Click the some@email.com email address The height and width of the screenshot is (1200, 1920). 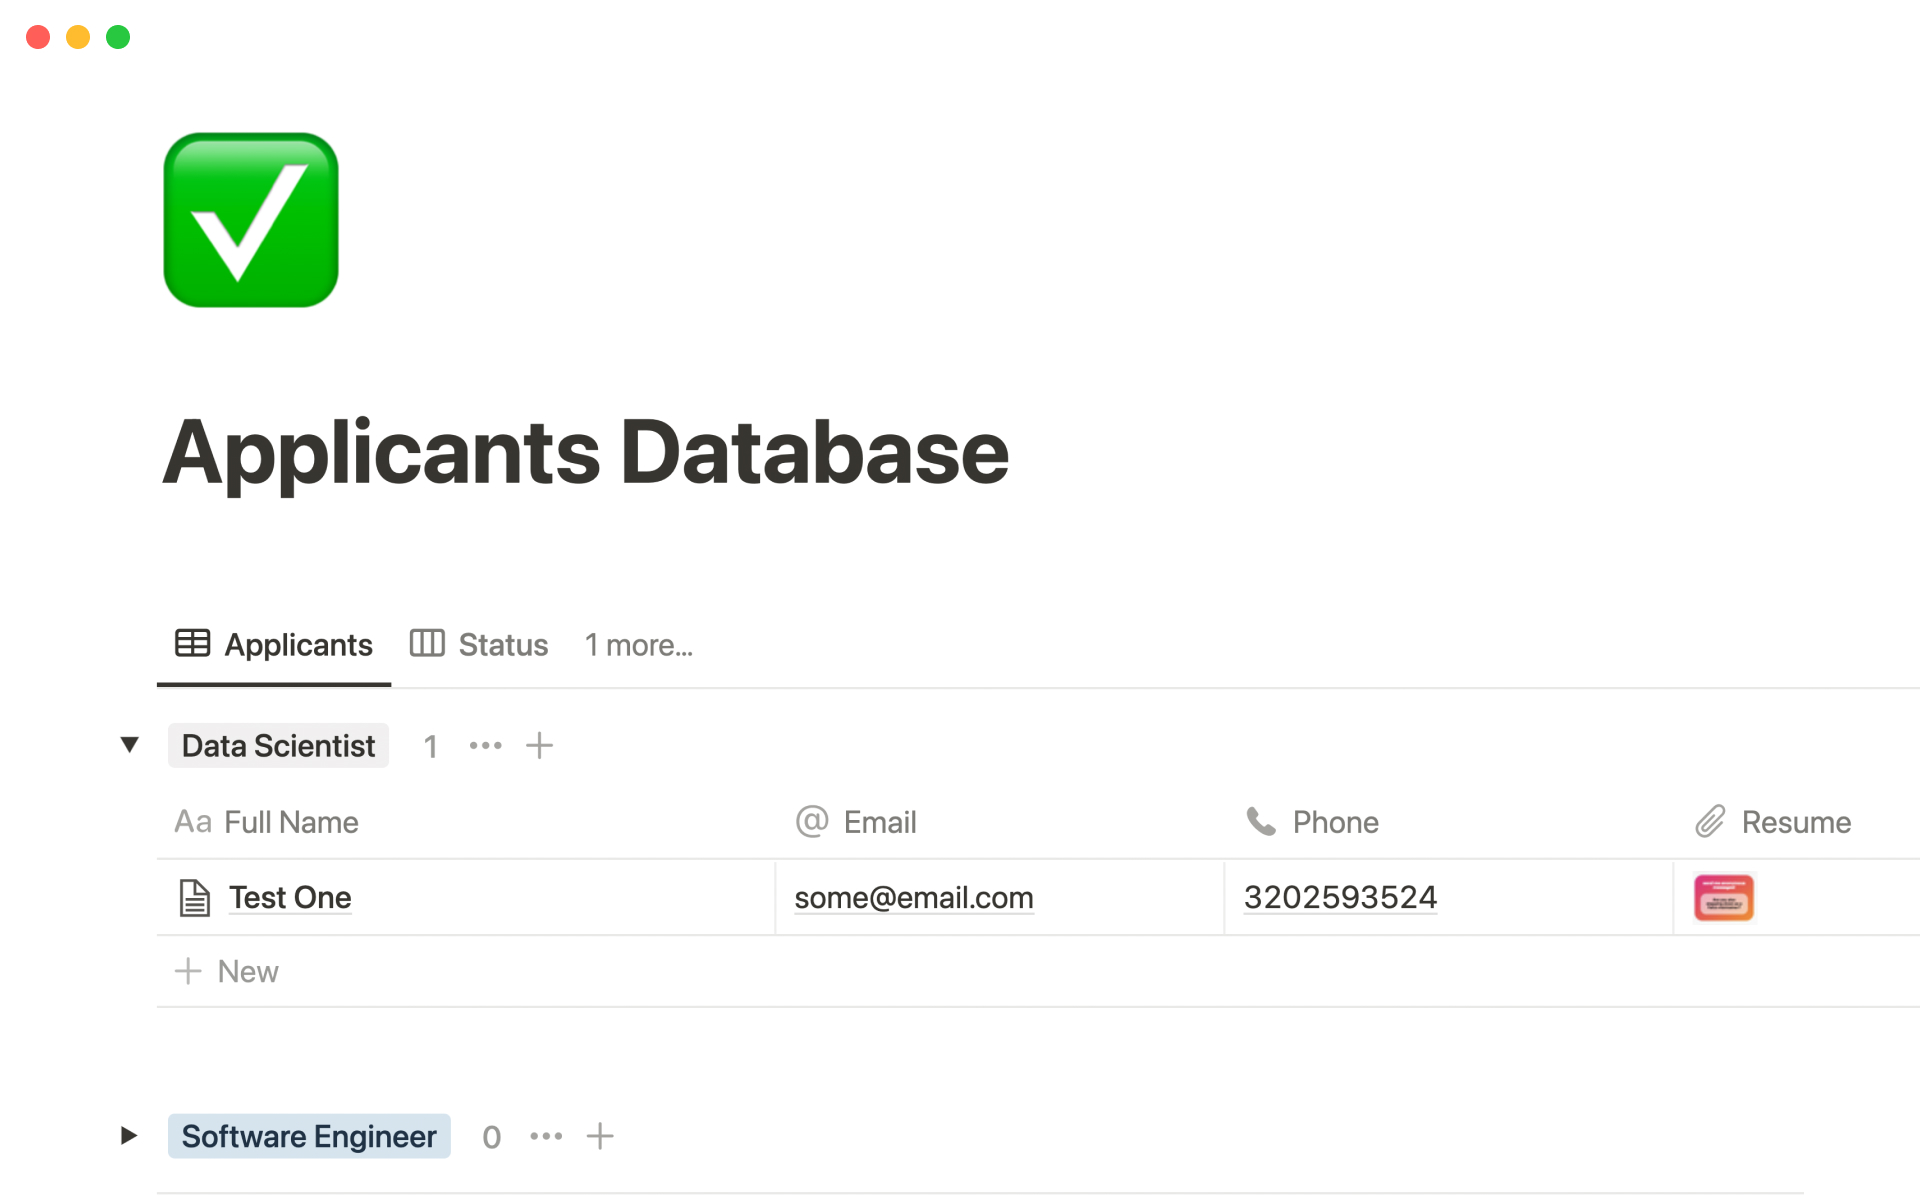tap(913, 897)
